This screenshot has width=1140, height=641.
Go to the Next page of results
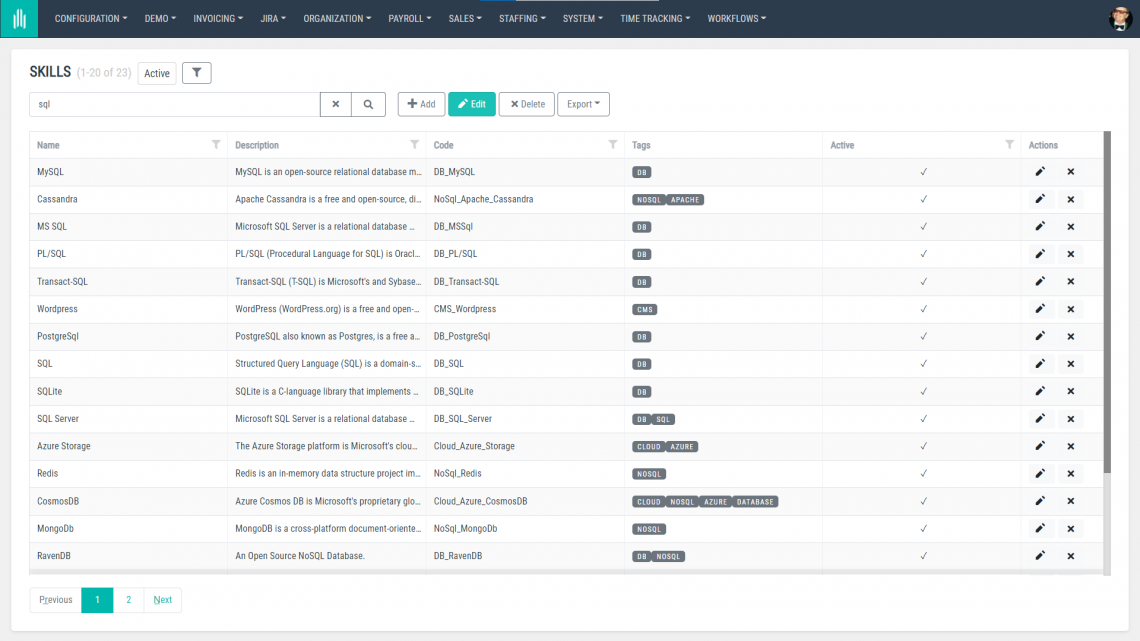coord(162,600)
